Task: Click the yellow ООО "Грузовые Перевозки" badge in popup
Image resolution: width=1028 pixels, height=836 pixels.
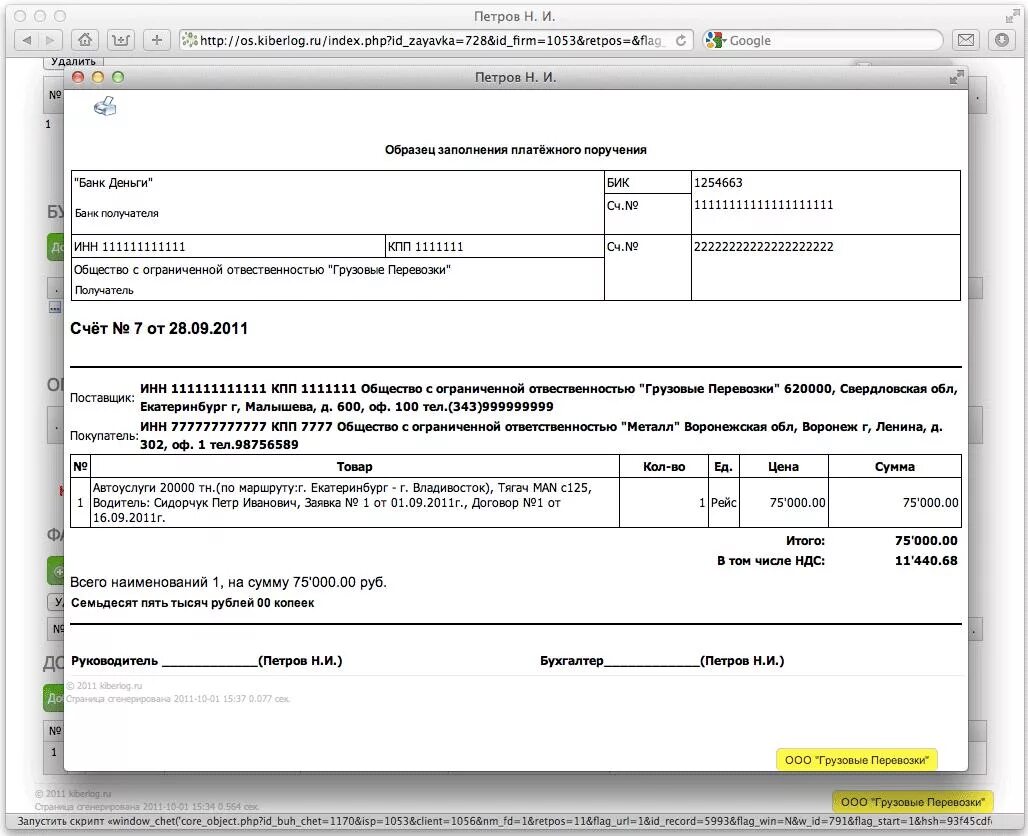Action: [857, 760]
